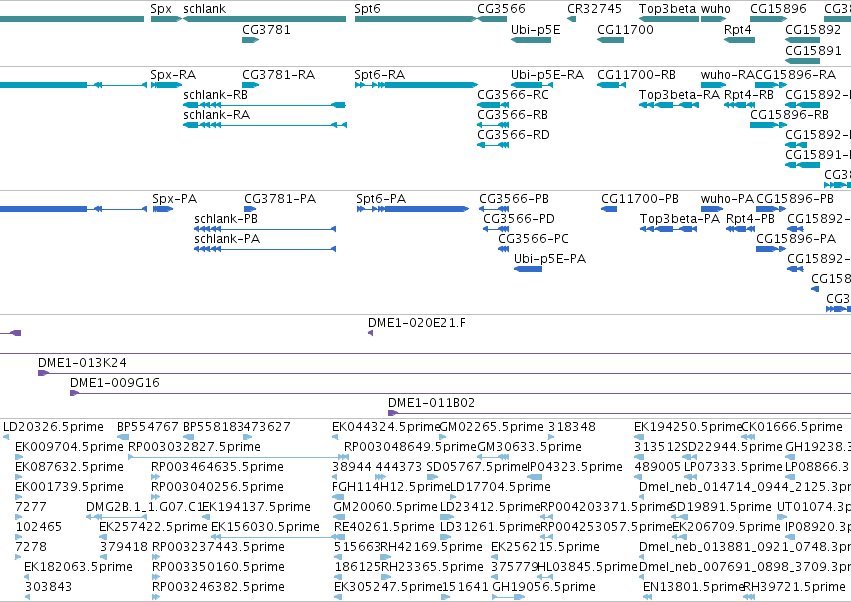Select the Spt6 gene feature
This screenshot has height=602, width=851.
coord(416,19)
